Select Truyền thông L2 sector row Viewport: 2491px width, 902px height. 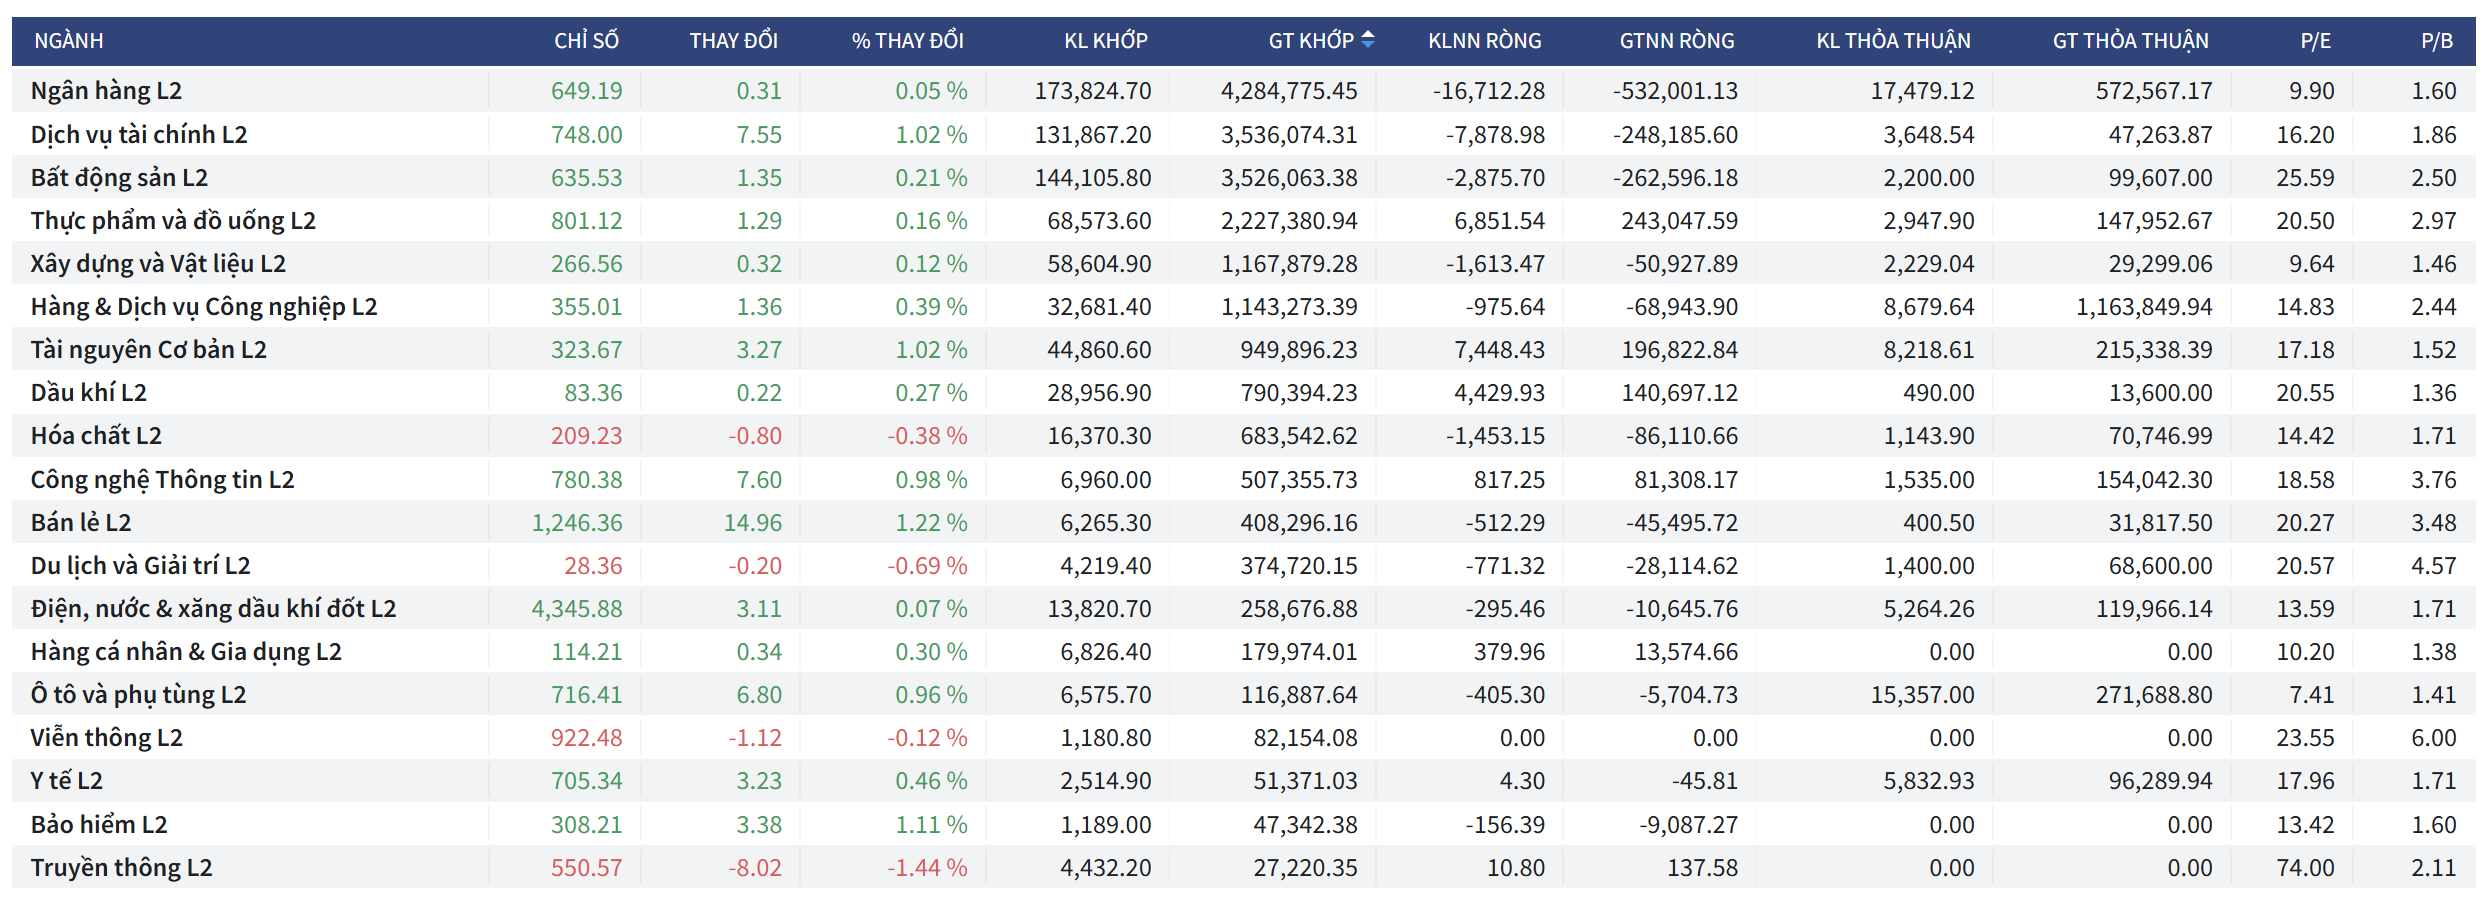pyautogui.click(x=121, y=868)
